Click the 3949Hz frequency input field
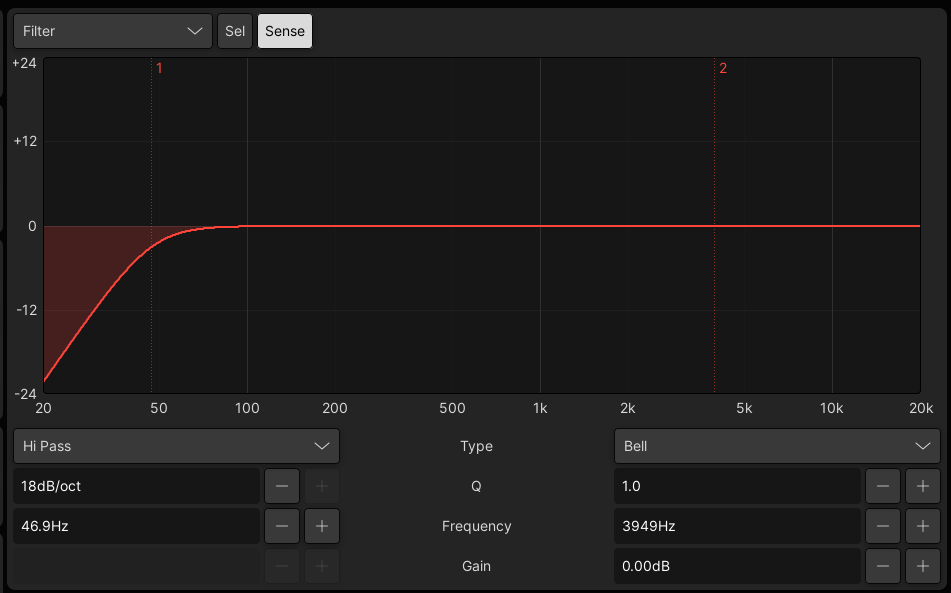The height and width of the screenshot is (593, 951). click(x=736, y=526)
